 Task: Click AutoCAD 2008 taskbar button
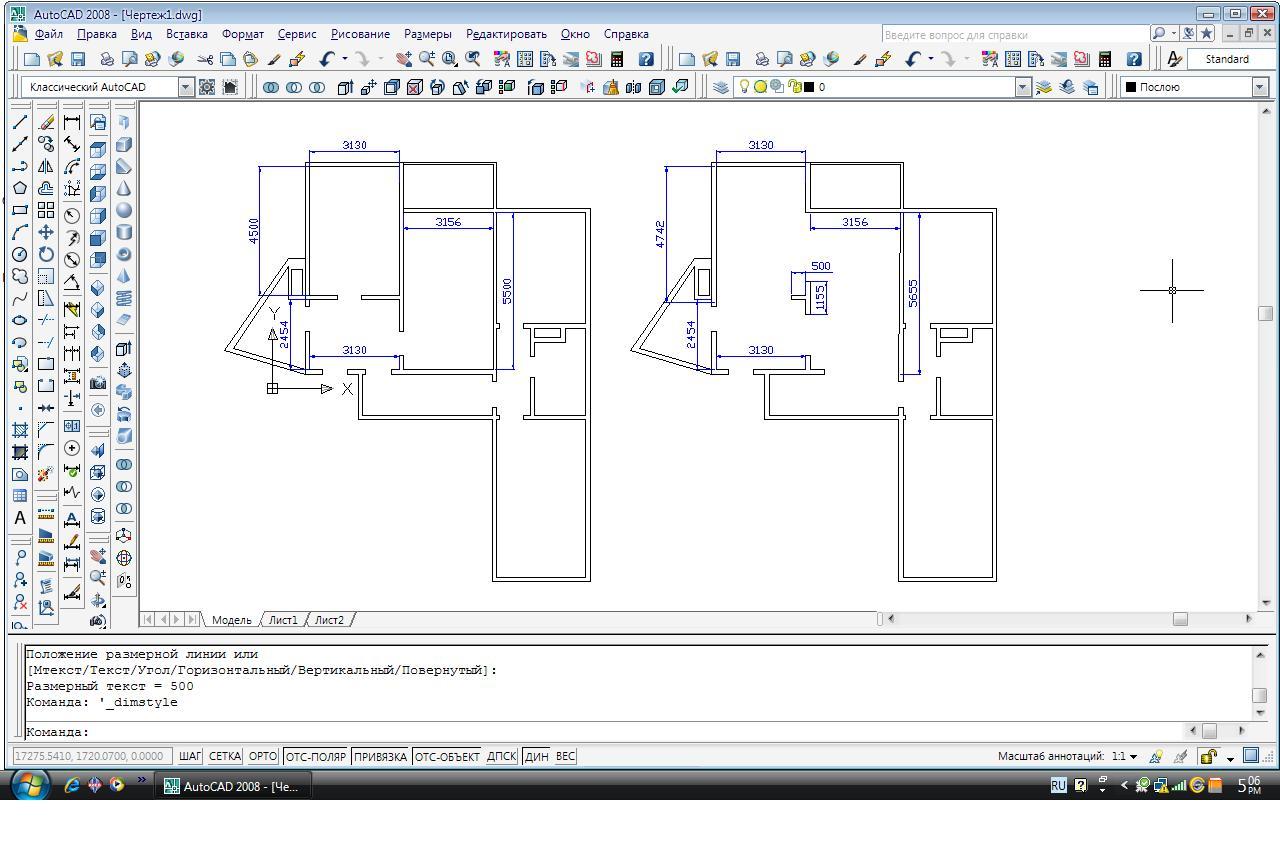point(232,786)
